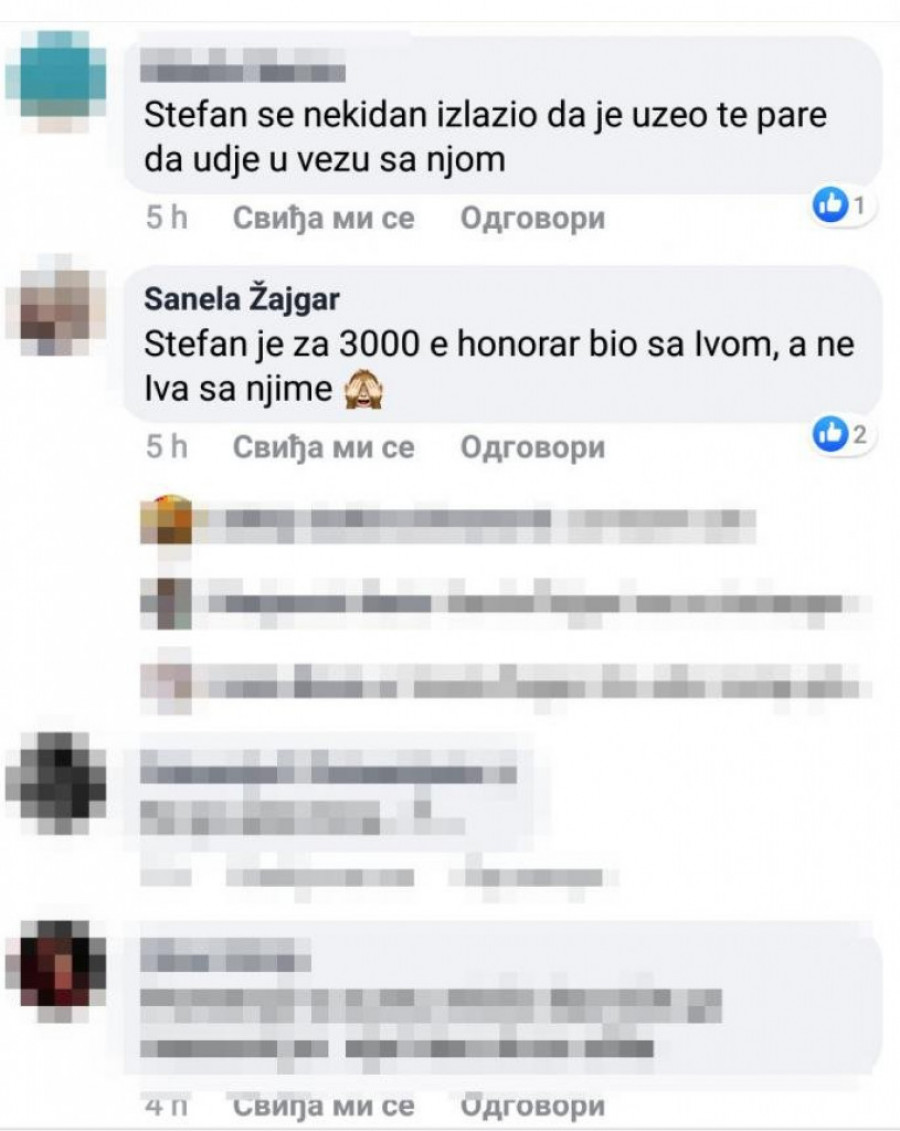Open Sanela Žajgar's profile picture

pyautogui.click(x=56, y=305)
